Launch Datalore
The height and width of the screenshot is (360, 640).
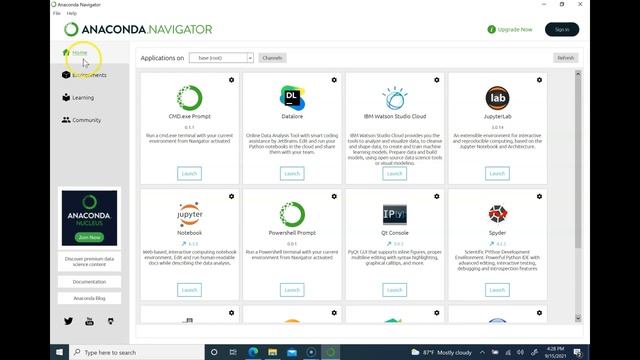tap(292, 173)
